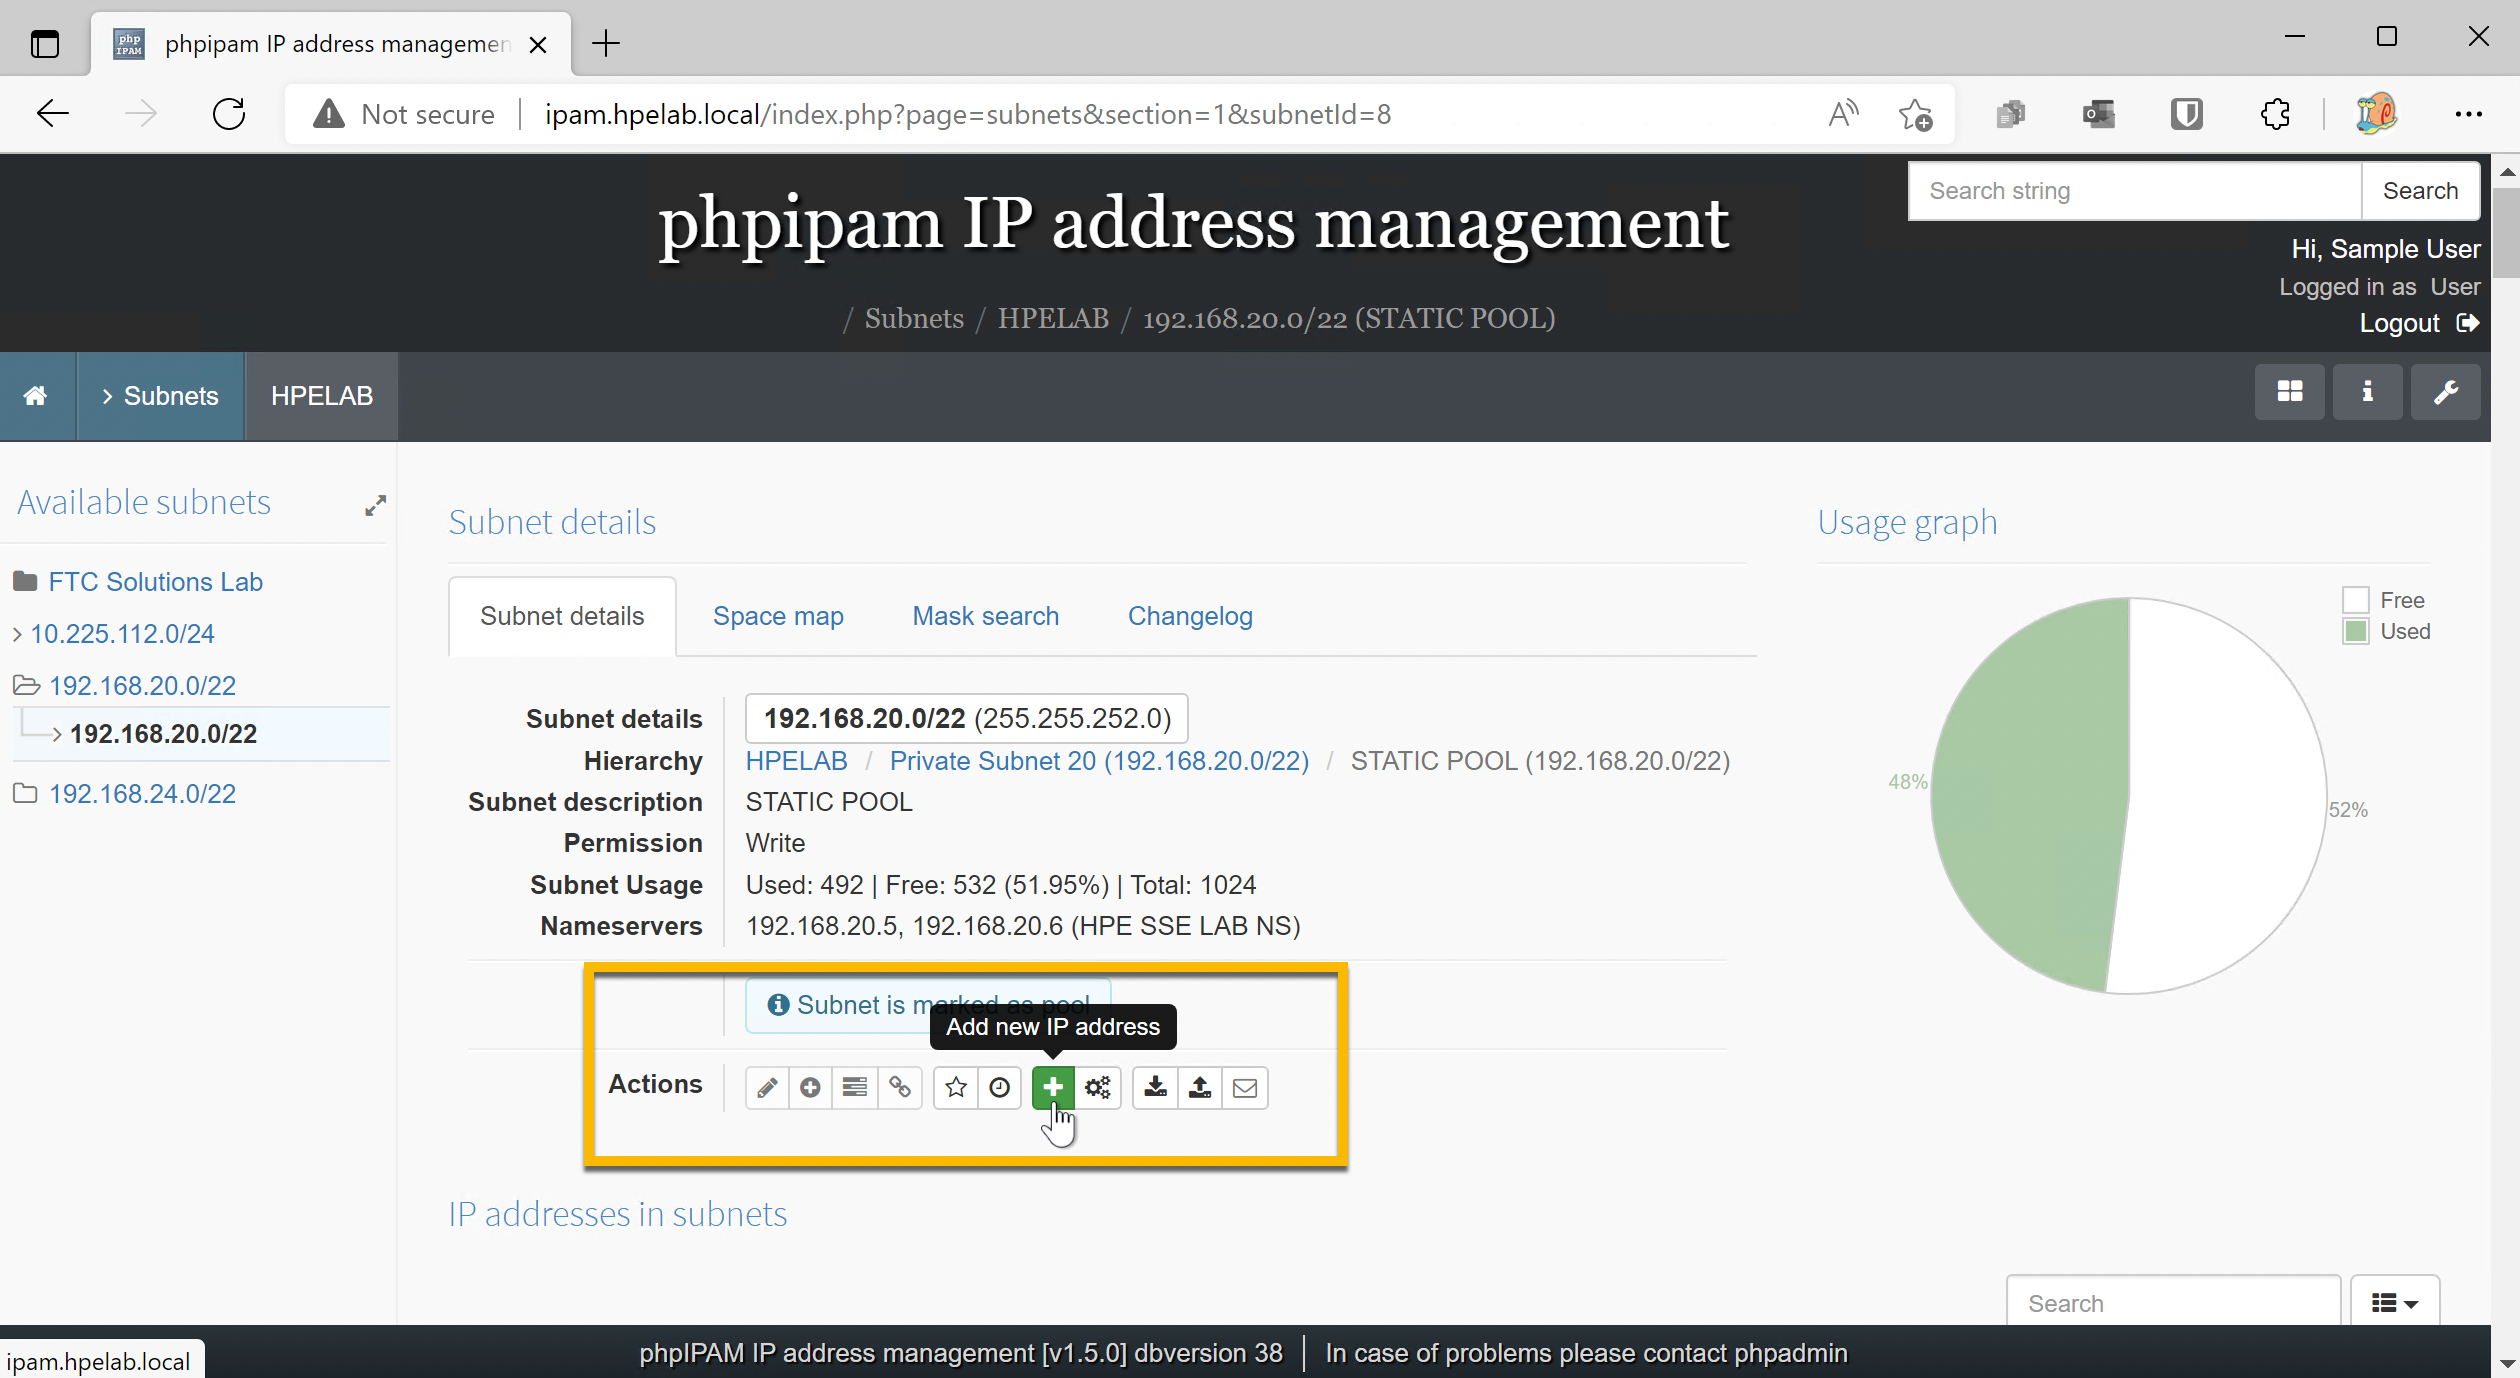2520x1378 pixels.
Task: Open tools via the wrench icon
Action: (2445, 392)
